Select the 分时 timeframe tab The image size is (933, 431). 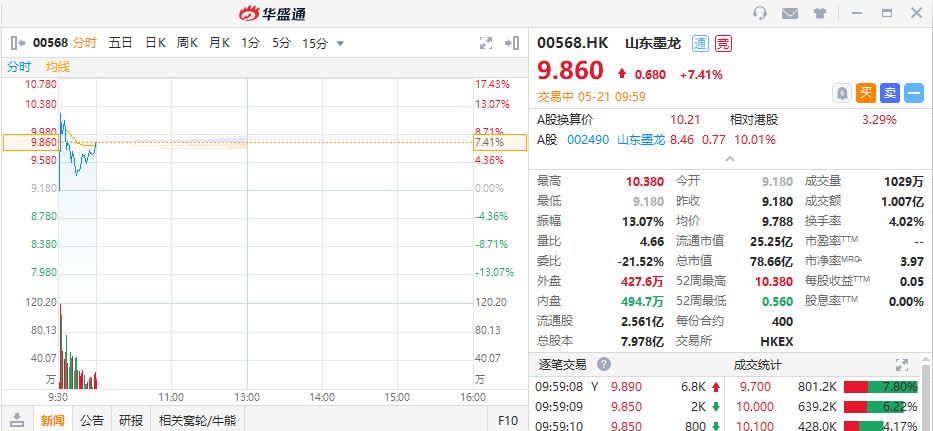click(x=84, y=43)
